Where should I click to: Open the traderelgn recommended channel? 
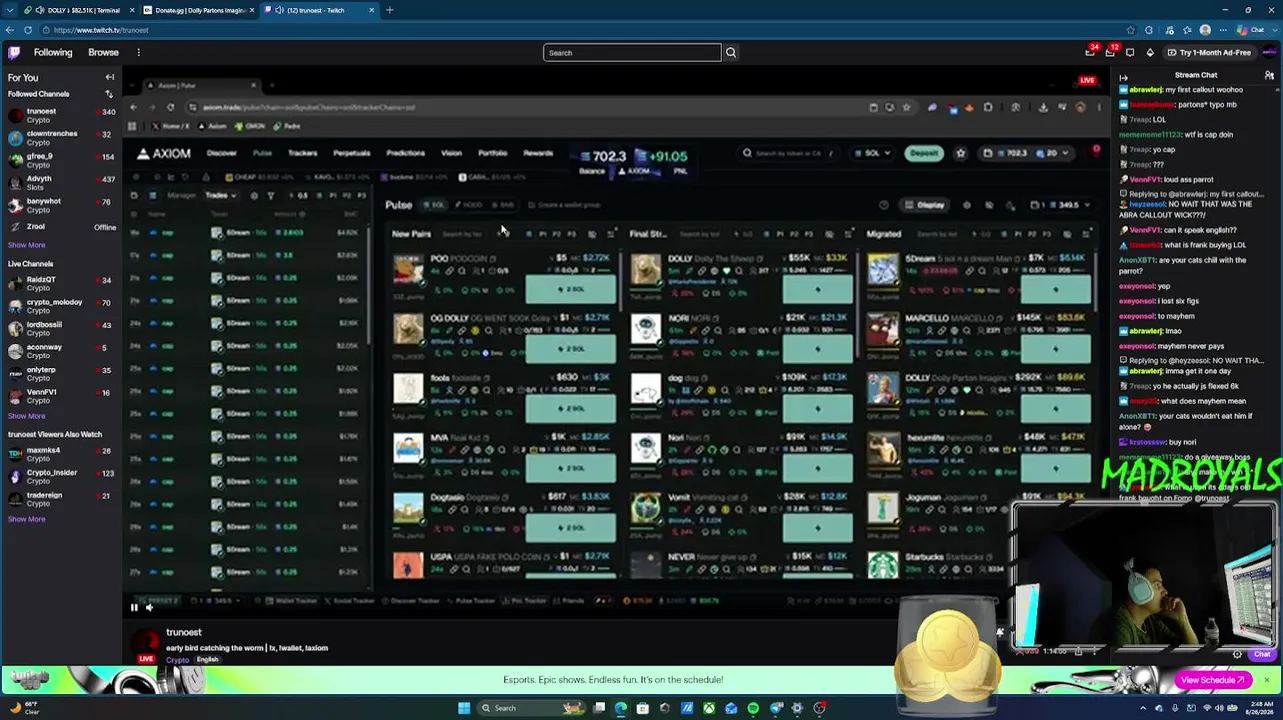(x=61, y=499)
